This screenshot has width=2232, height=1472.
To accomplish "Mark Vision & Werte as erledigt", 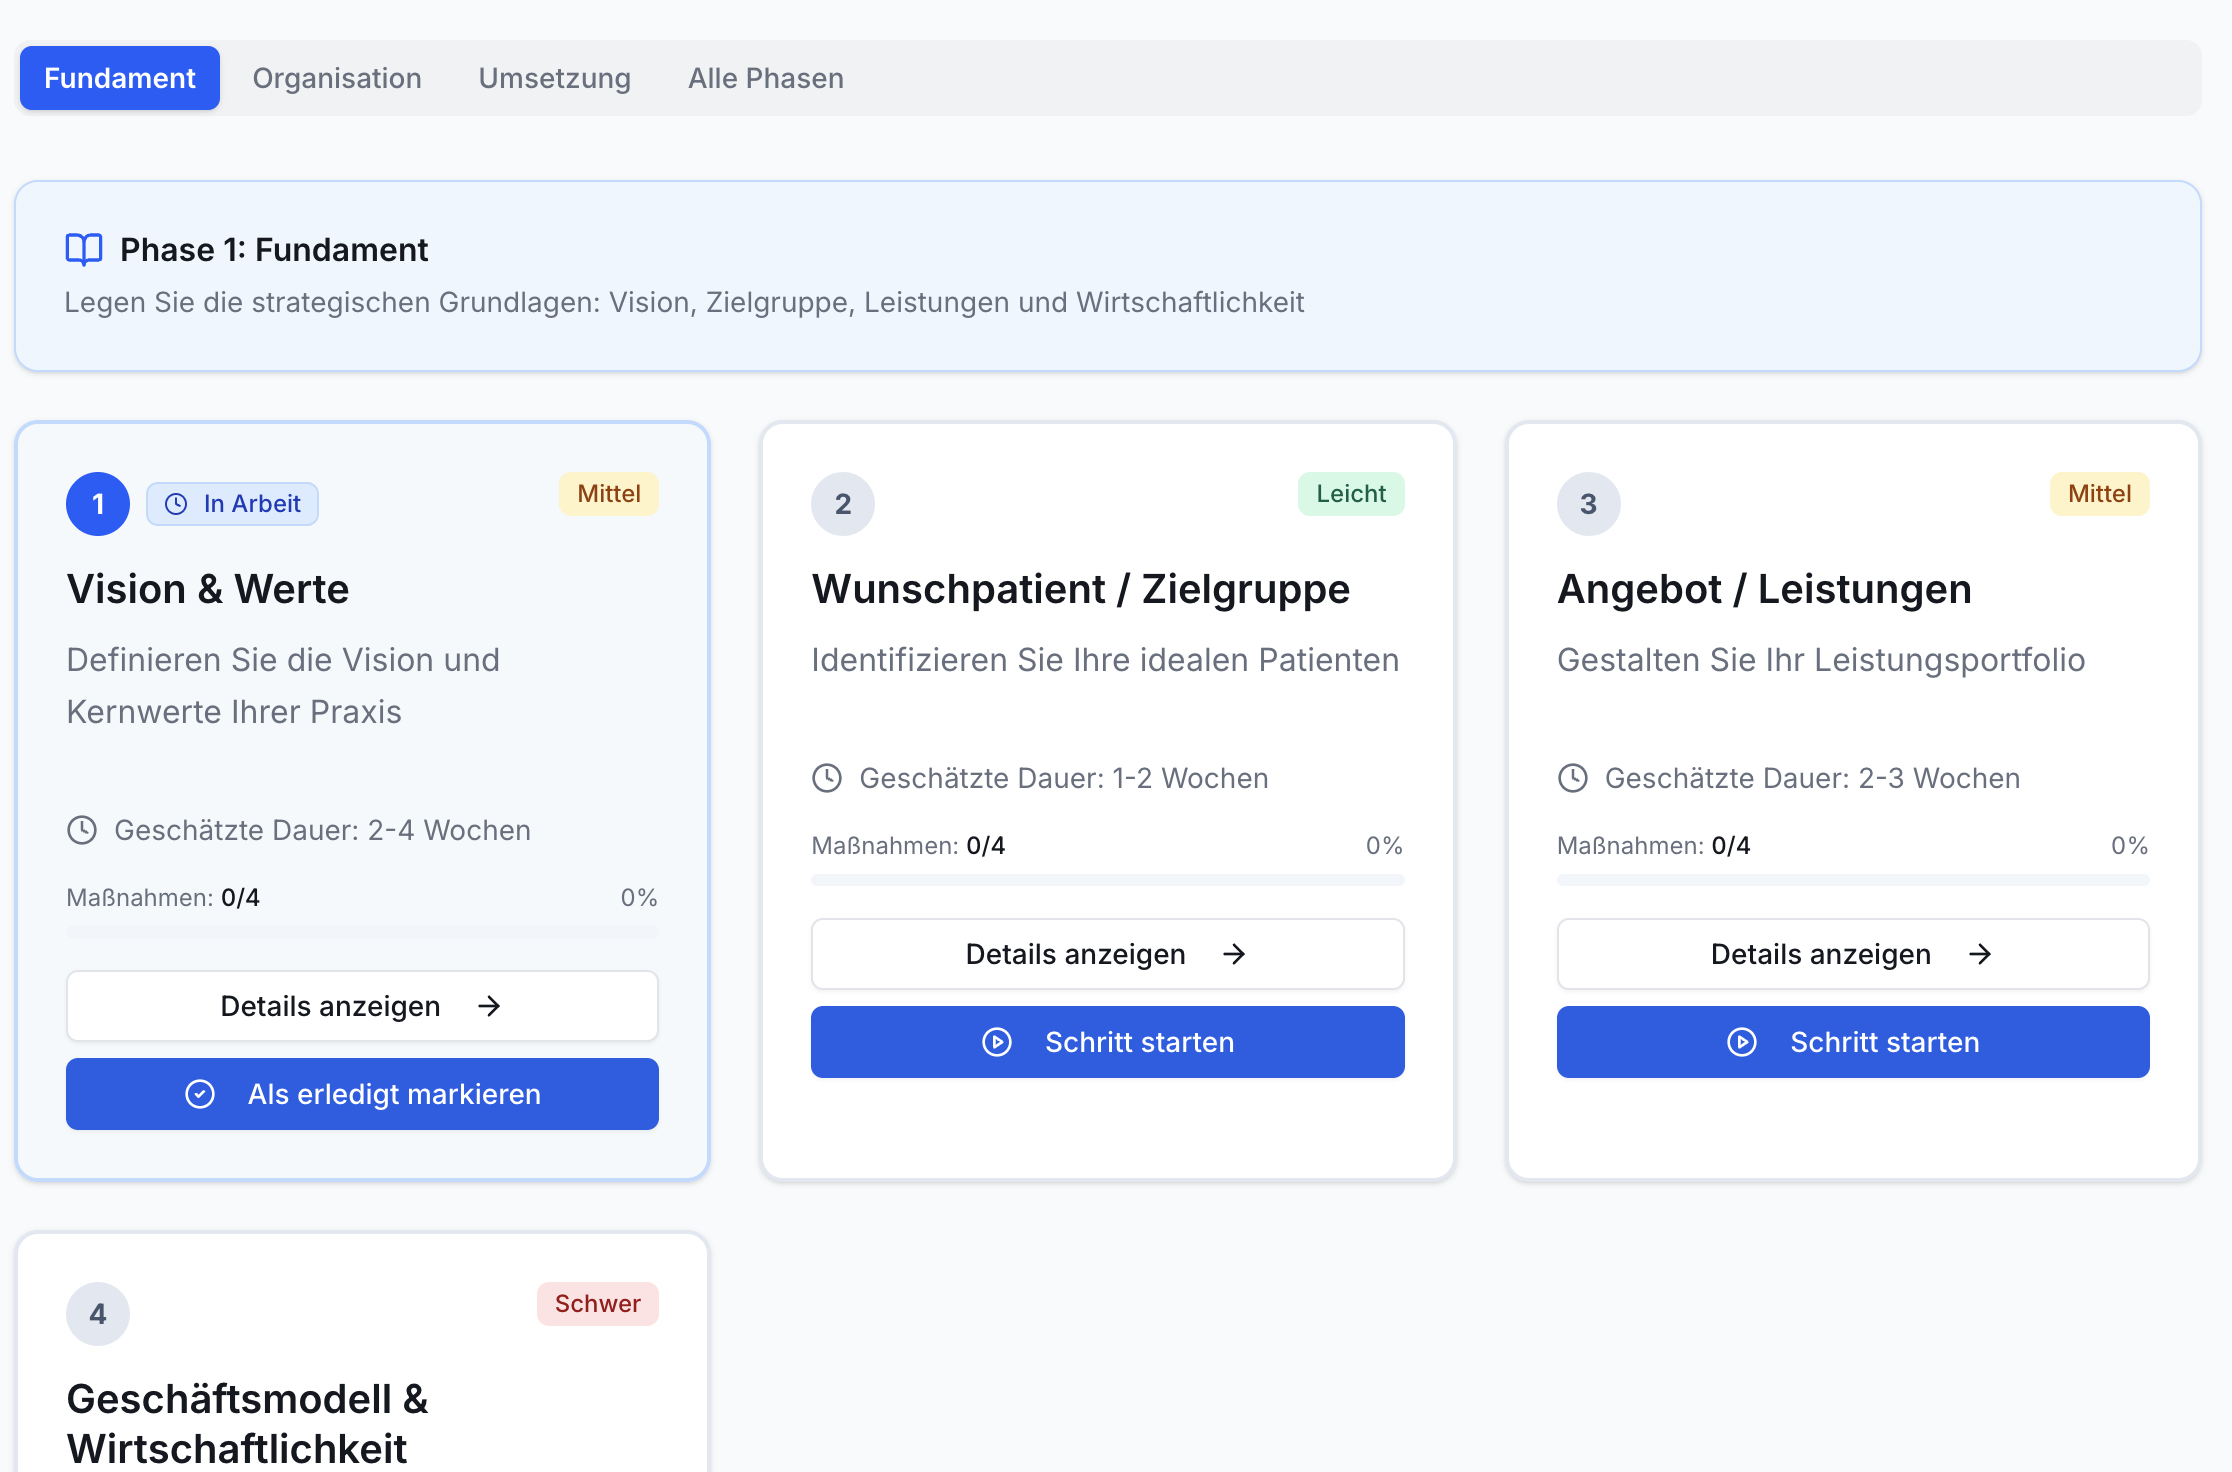I will [362, 1094].
